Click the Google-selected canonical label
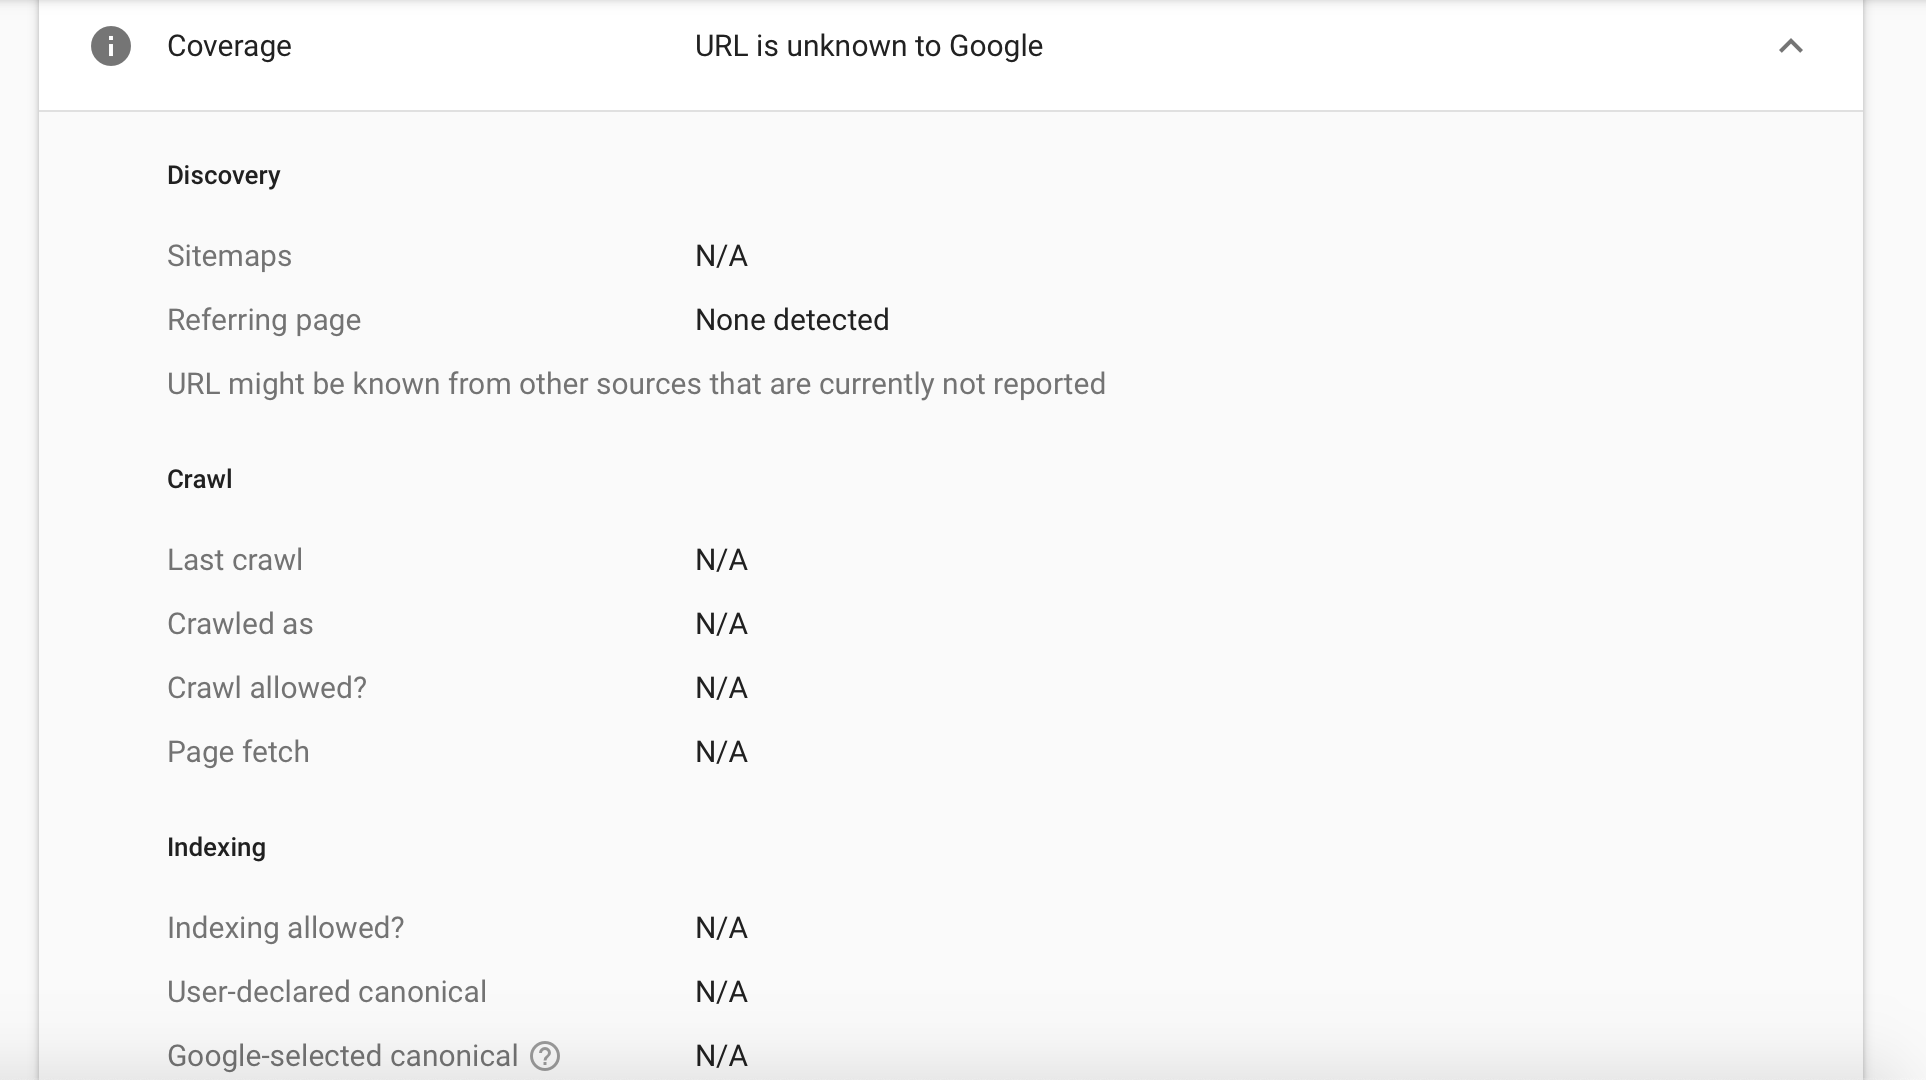 point(342,1056)
